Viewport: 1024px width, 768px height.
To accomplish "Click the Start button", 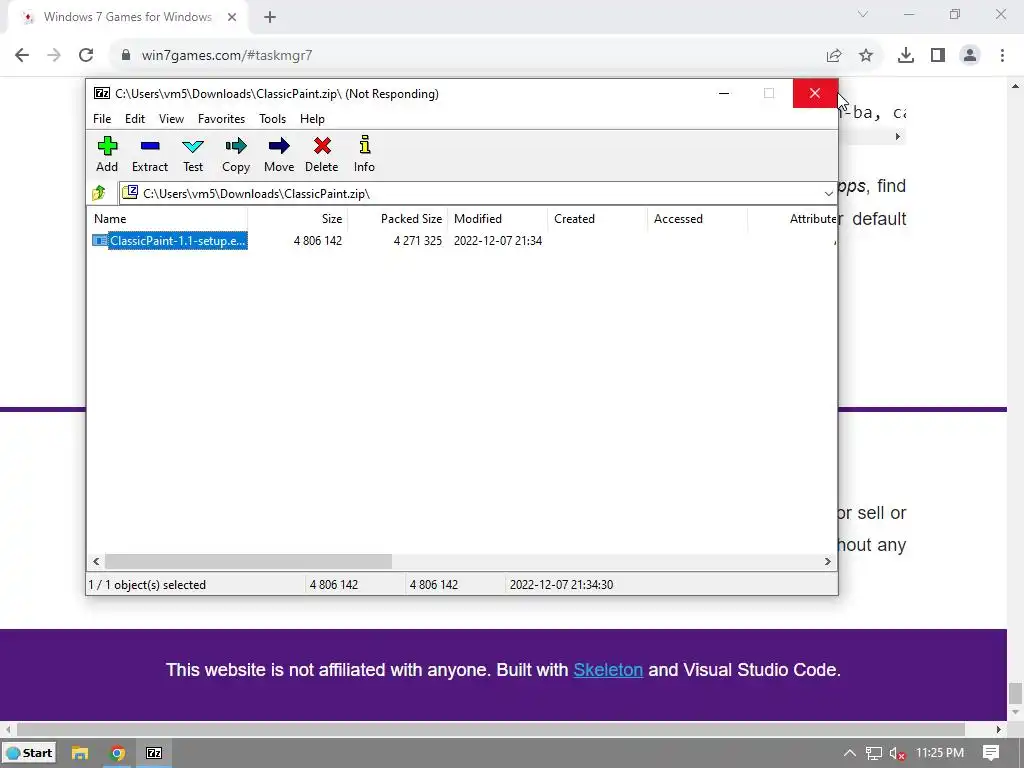I will [x=29, y=753].
